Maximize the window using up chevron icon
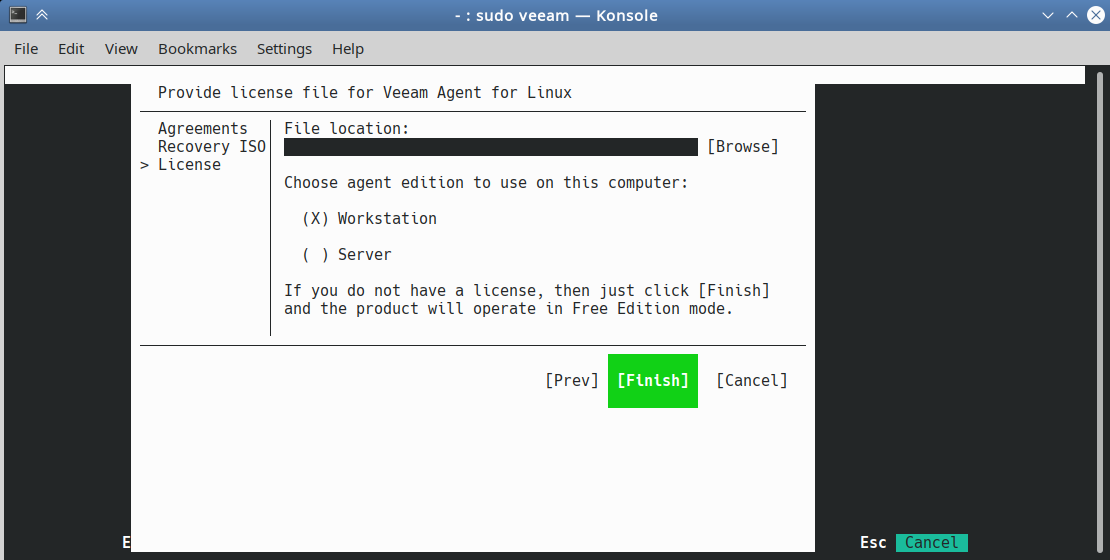The width and height of the screenshot is (1110, 560). [1072, 15]
